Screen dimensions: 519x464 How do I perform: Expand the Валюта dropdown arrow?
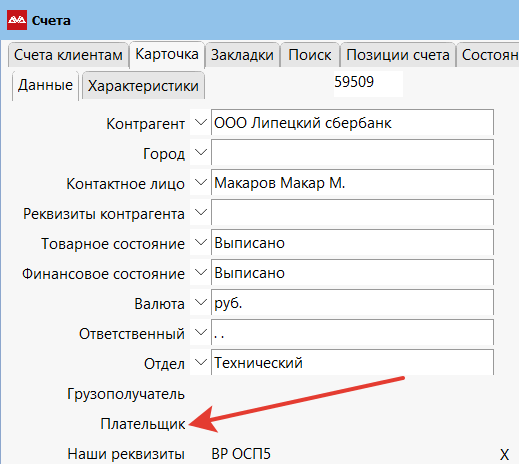[200, 302]
